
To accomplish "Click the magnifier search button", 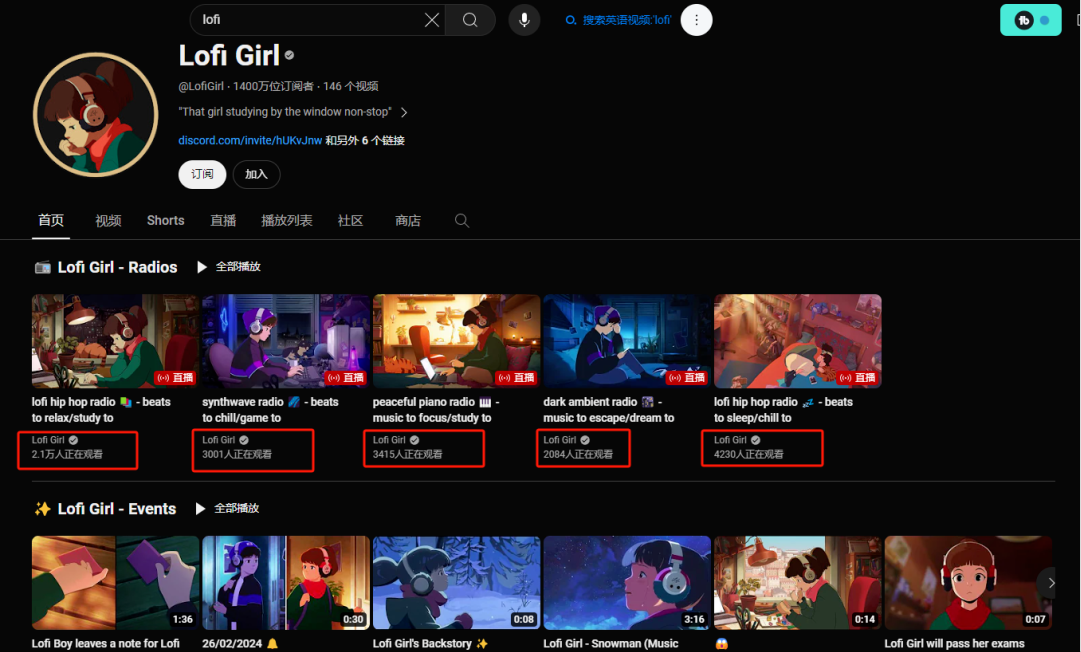I will coord(470,20).
